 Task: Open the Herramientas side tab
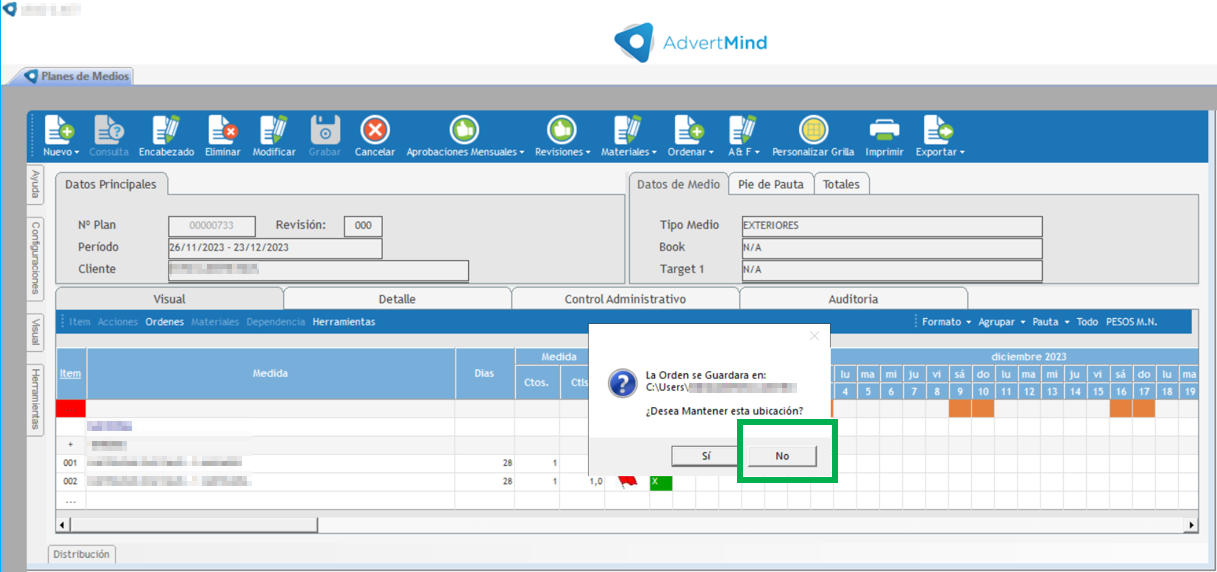coord(35,399)
